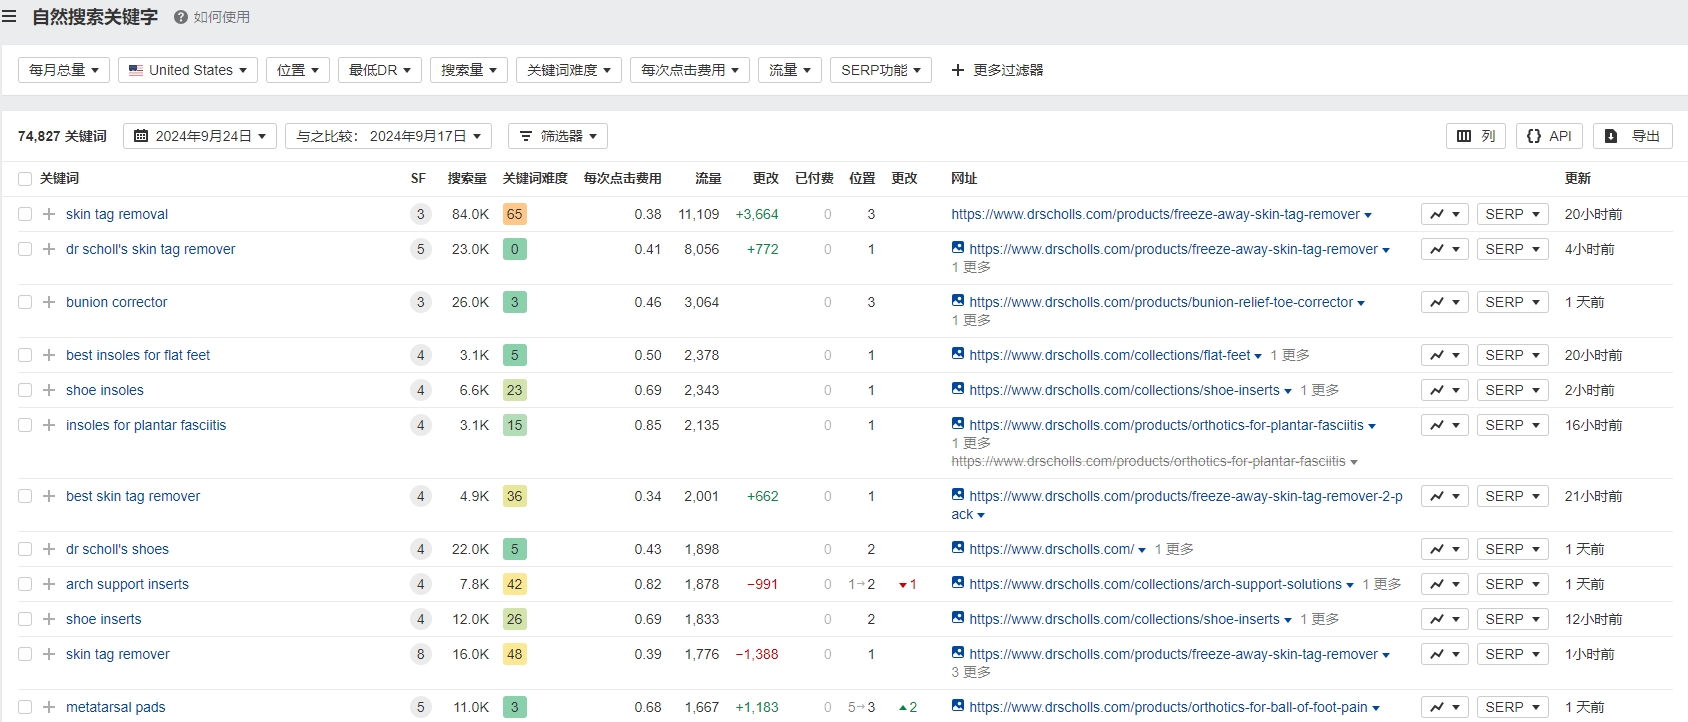Image resolution: width=1688 pixels, height=722 pixels.
Task: Sort by the 搜索量 column header
Action: [467, 178]
